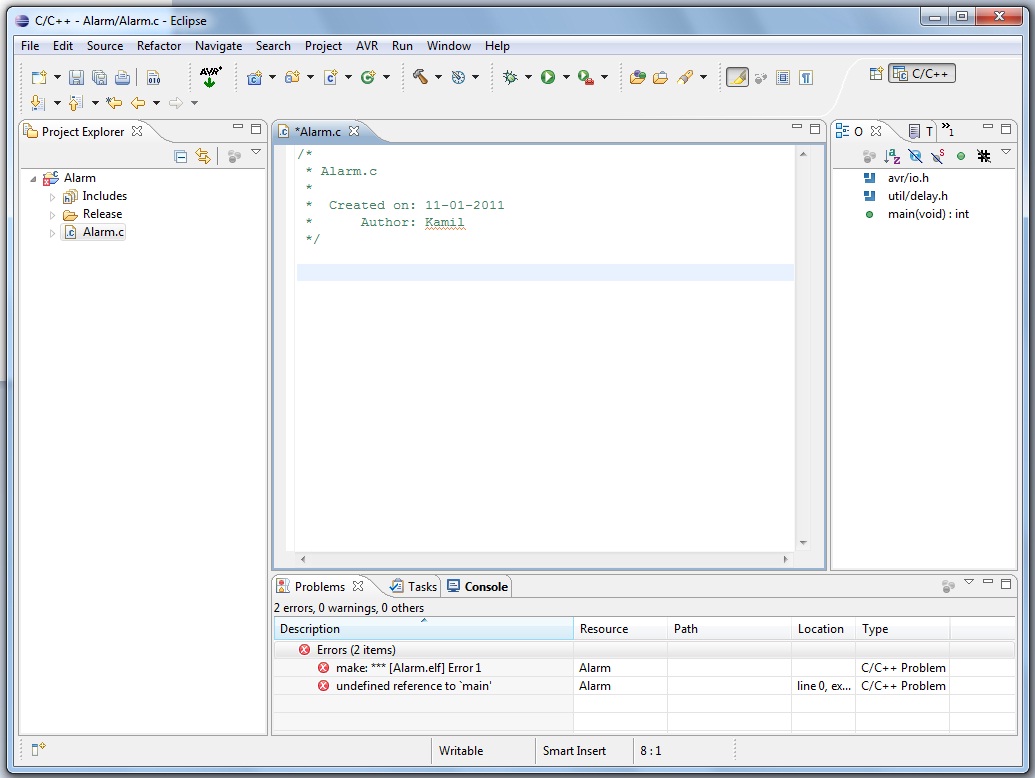1035x778 pixels.
Task: Select the 'undefined reference to main' error
Action: point(413,686)
